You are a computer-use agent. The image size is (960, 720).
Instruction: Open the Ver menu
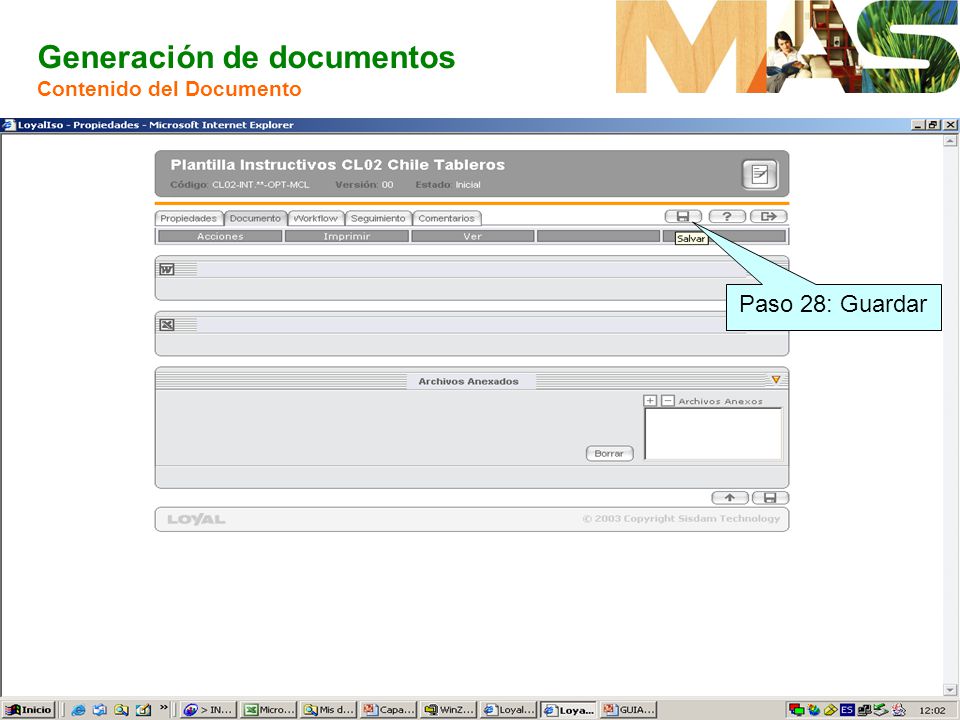[x=473, y=236]
